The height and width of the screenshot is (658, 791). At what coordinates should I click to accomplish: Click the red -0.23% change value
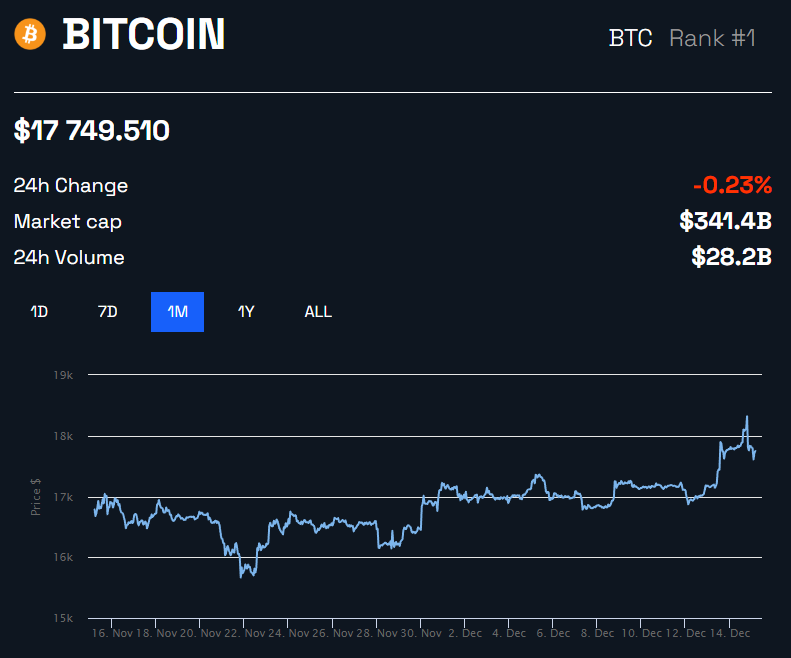click(x=732, y=185)
